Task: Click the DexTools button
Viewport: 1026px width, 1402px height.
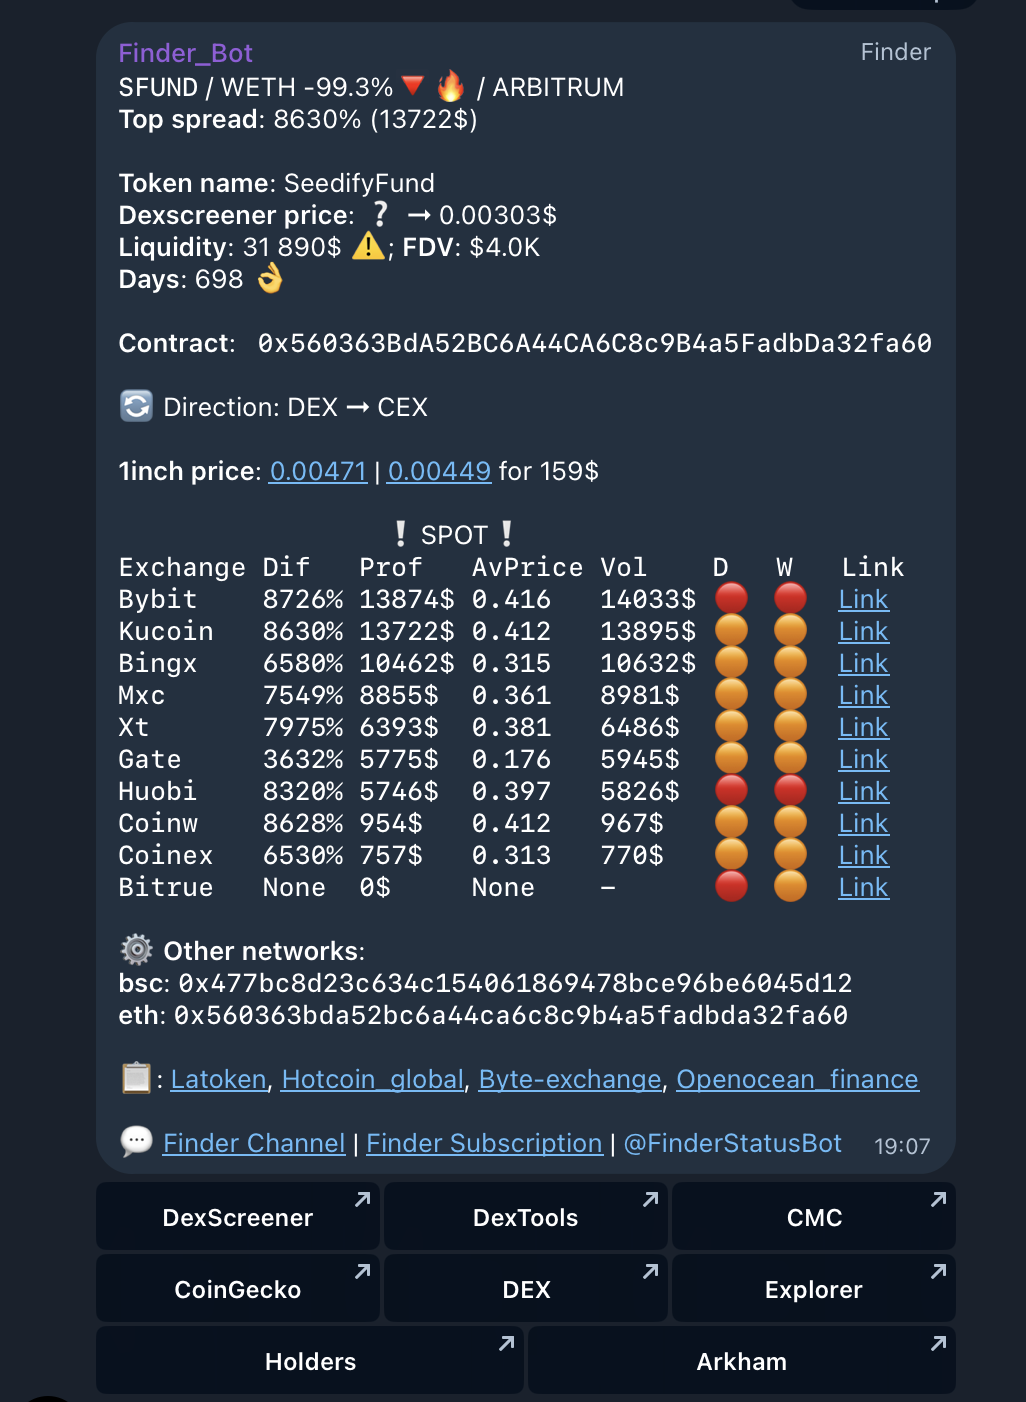Action: [x=526, y=1217]
